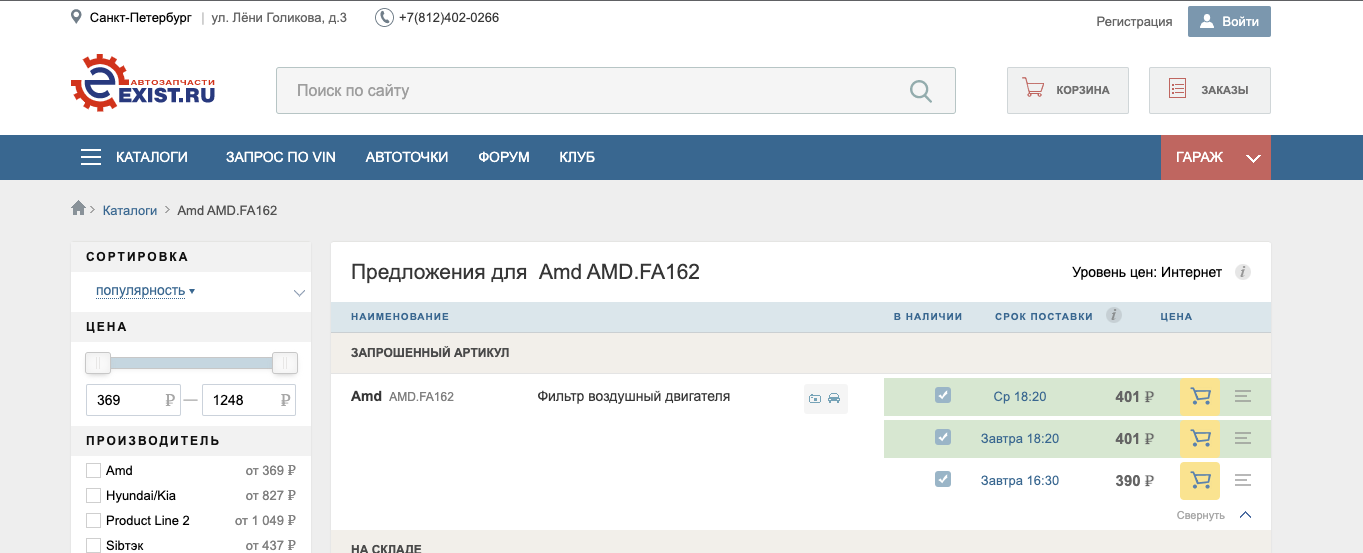This screenshot has height=553, width=1363.
Task: Check the Hyundai/Kia manufacturer filter
Action: tap(94, 495)
